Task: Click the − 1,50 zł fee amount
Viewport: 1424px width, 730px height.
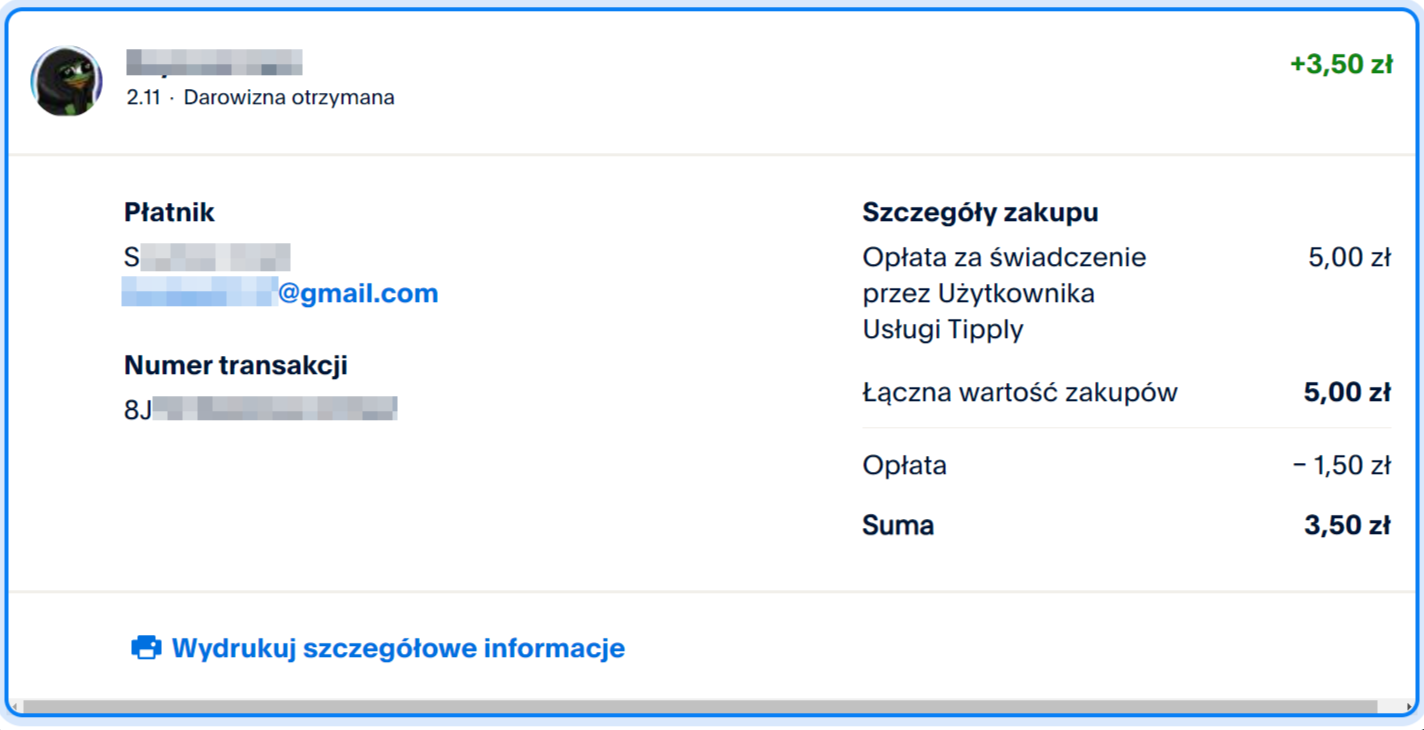Action: pos(1341,465)
